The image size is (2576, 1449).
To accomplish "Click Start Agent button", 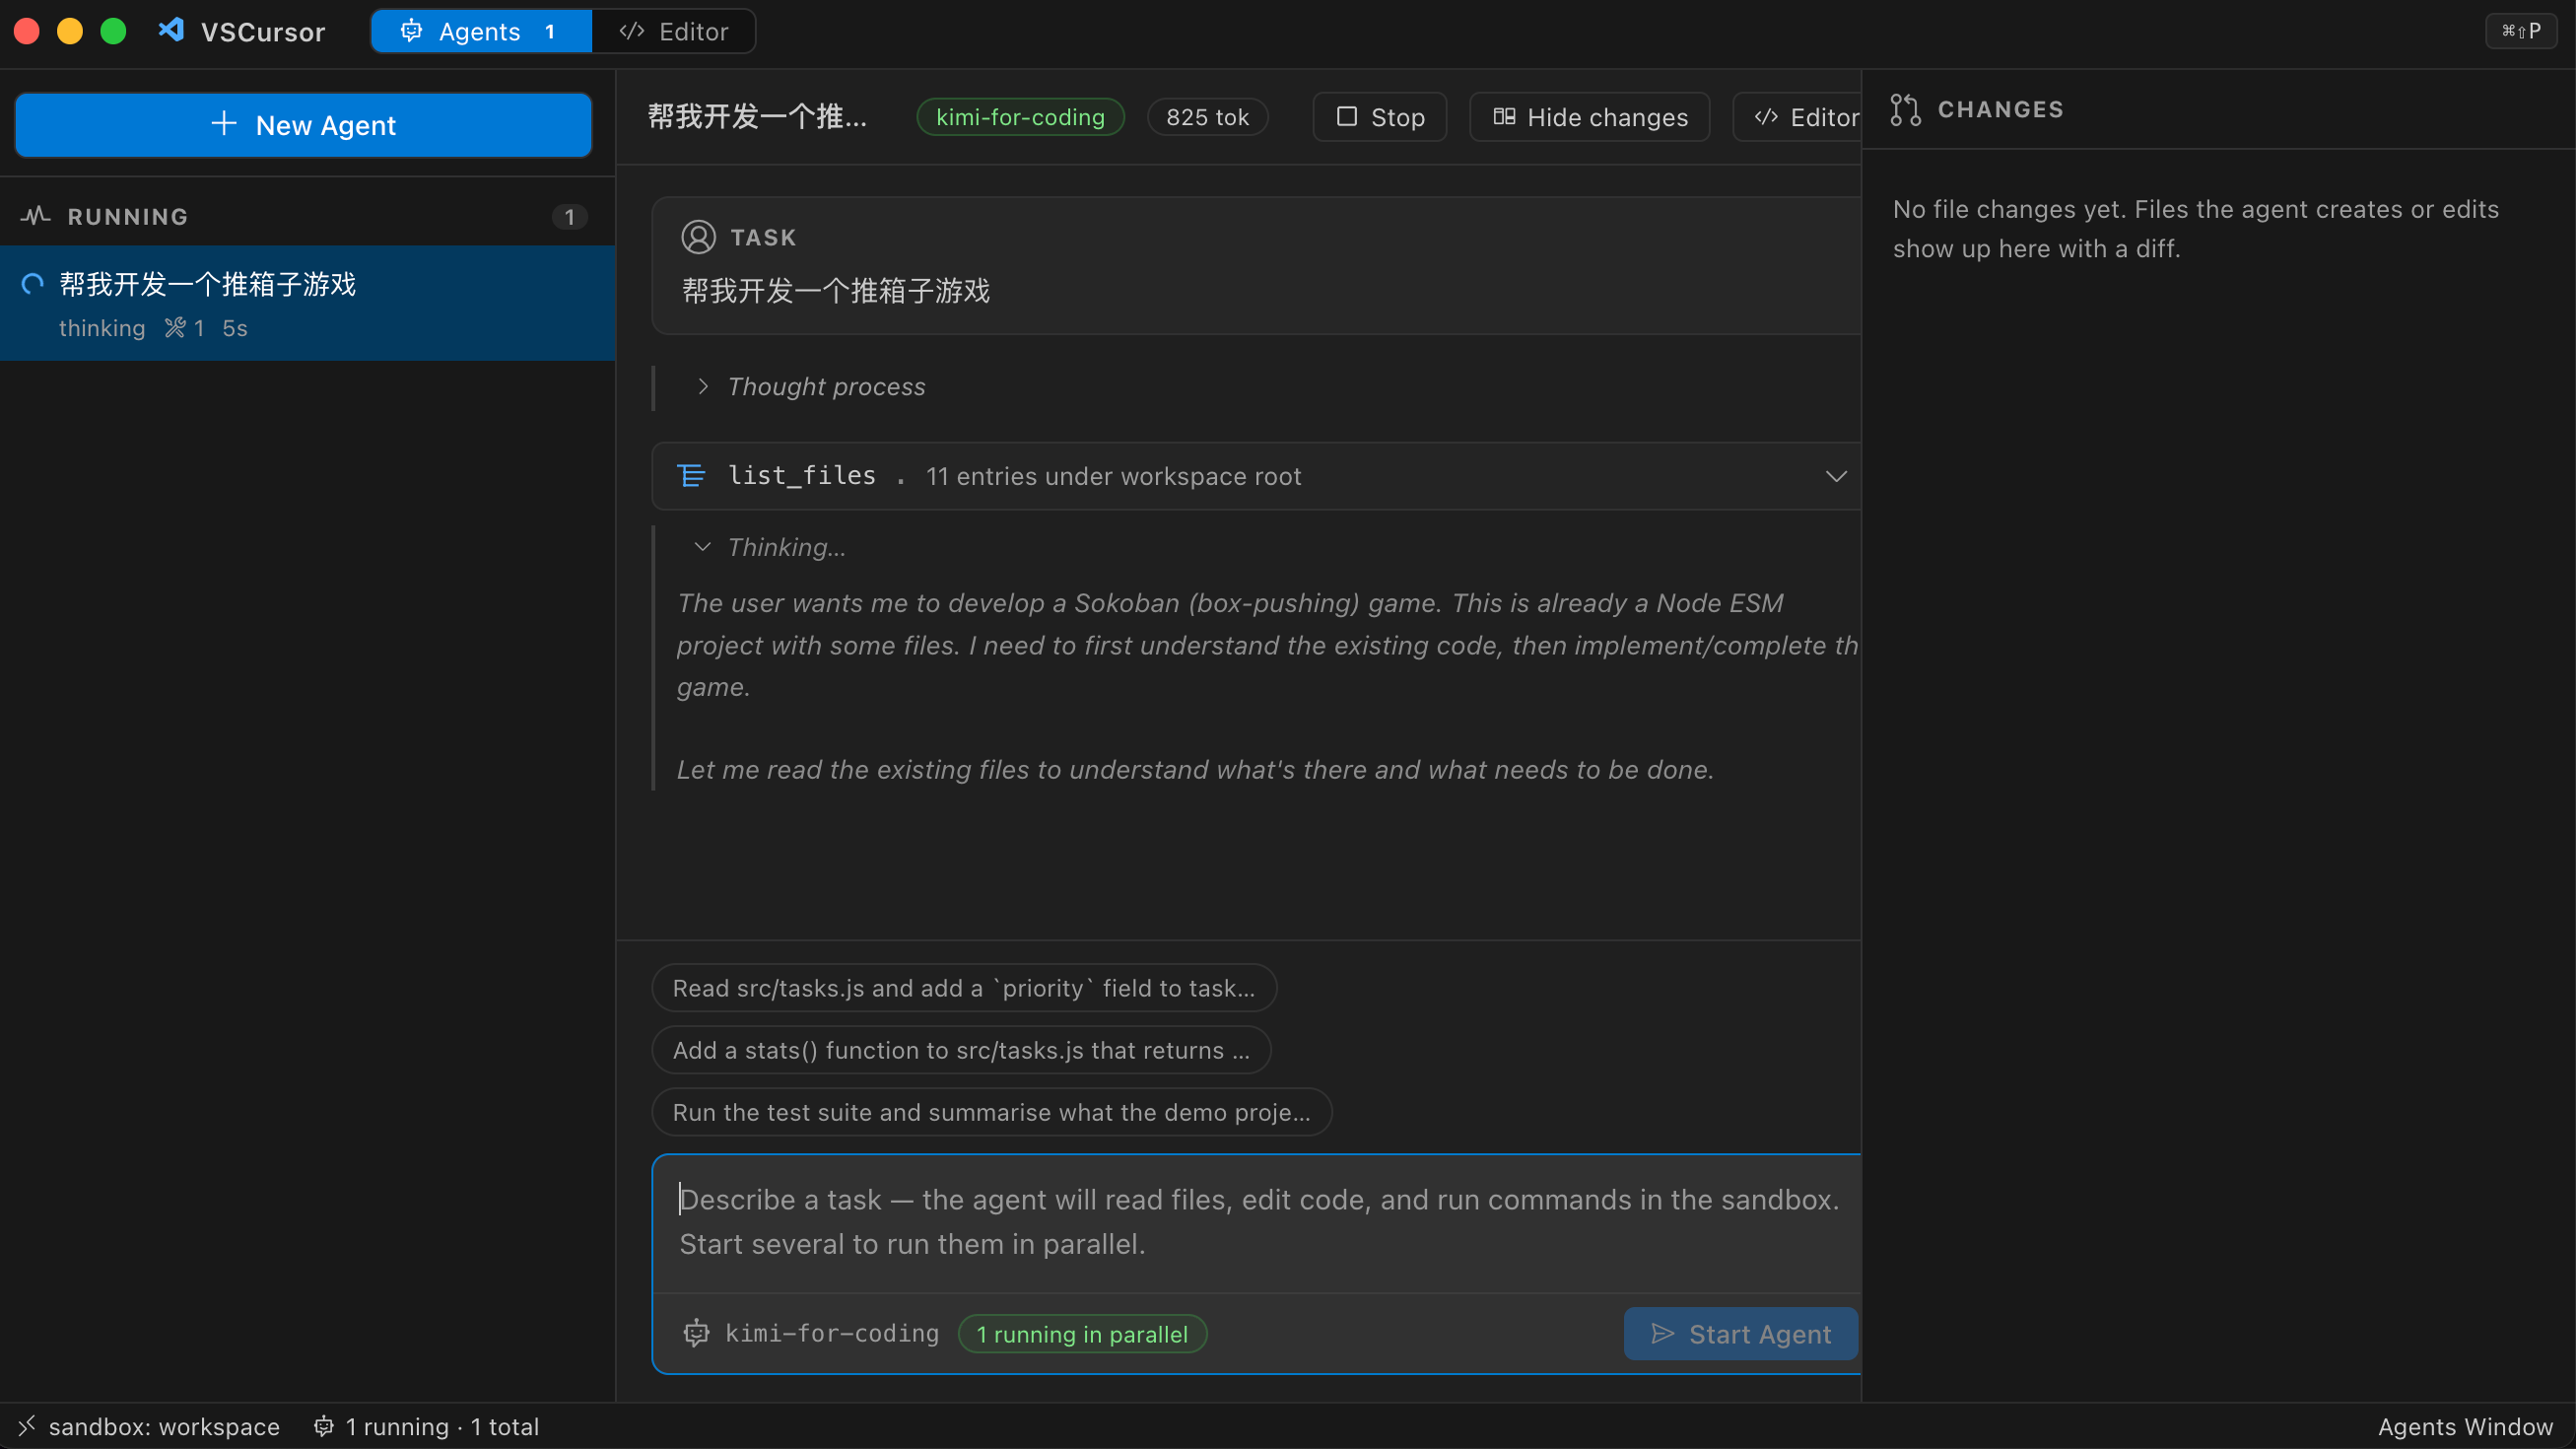I will tap(1741, 1334).
